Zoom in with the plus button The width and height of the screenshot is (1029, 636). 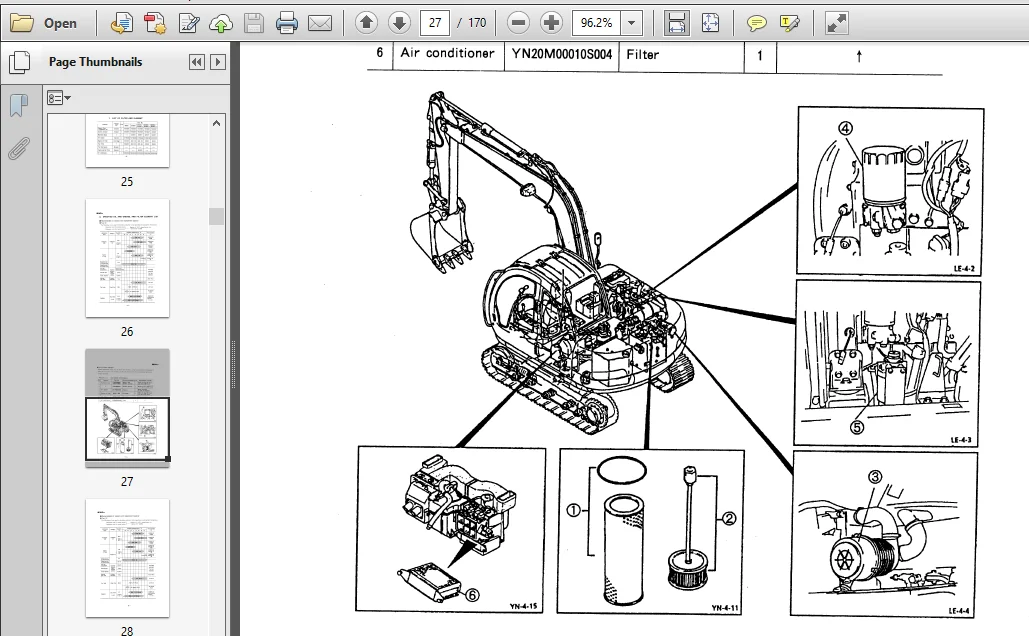[x=551, y=24]
